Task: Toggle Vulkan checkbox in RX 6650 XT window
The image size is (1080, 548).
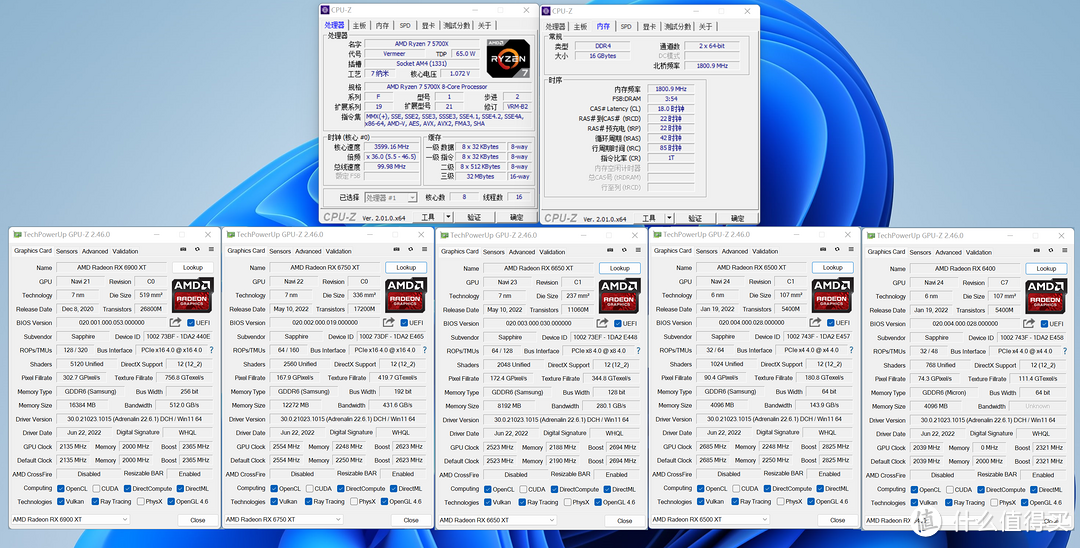Action: click(x=488, y=502)
